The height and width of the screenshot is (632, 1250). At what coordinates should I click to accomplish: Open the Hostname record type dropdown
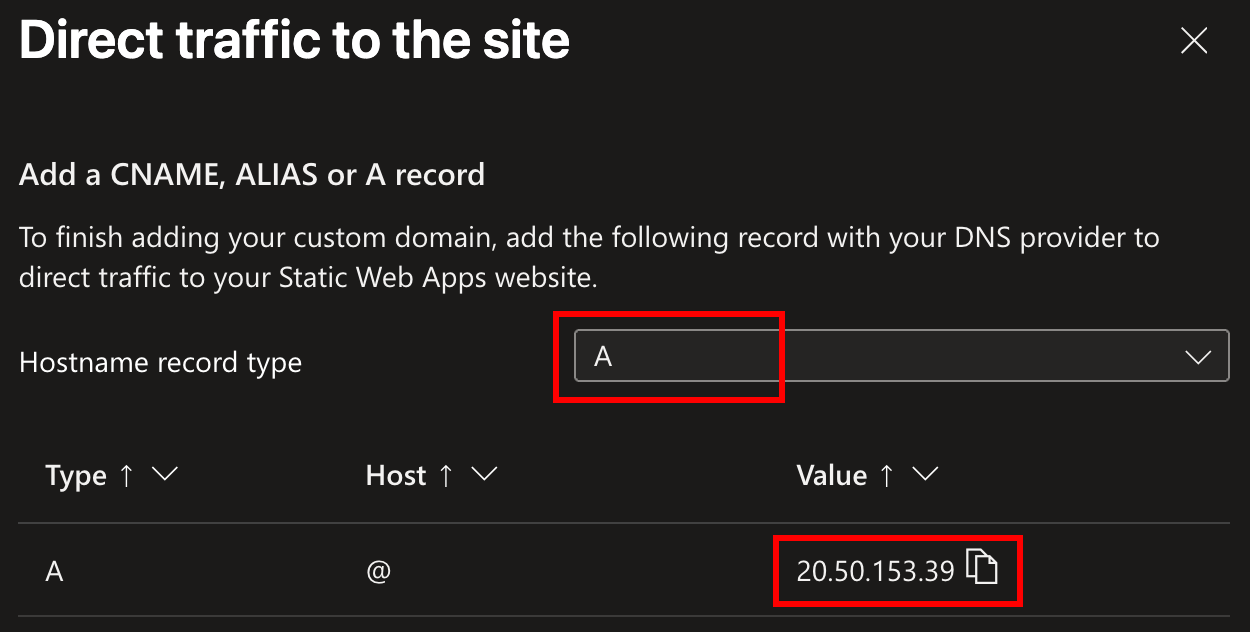900,357
